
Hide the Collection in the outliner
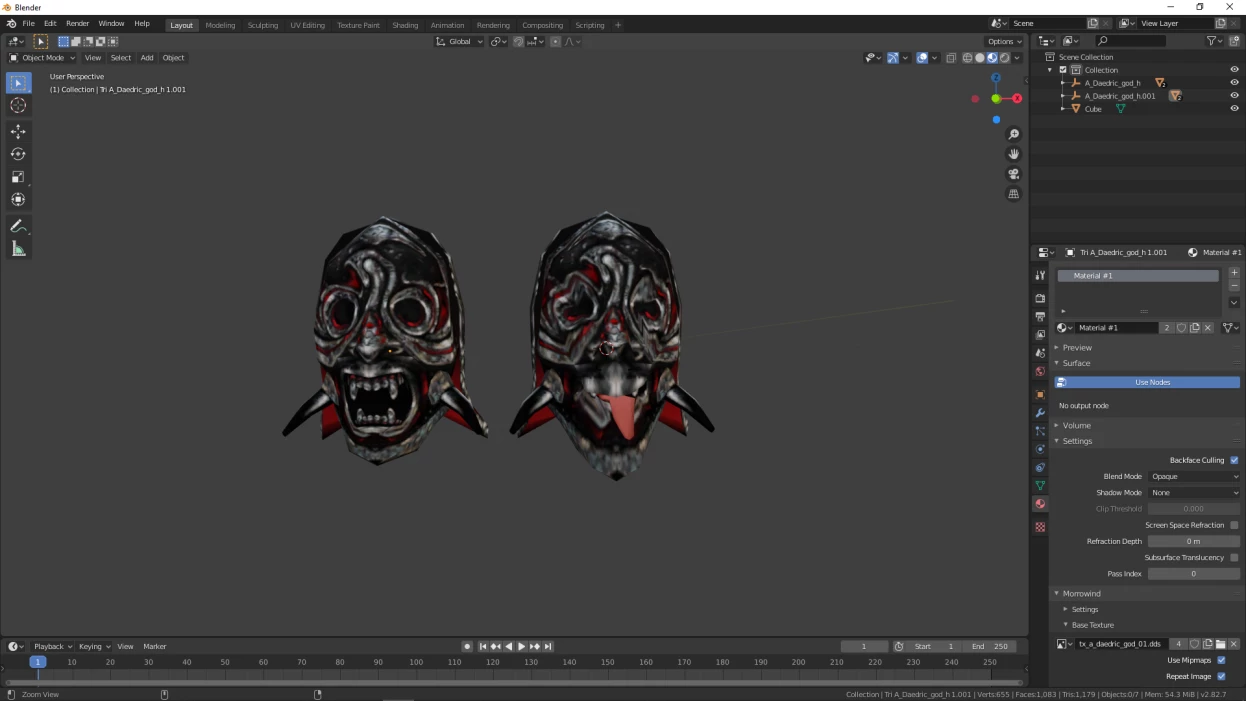1234,70
